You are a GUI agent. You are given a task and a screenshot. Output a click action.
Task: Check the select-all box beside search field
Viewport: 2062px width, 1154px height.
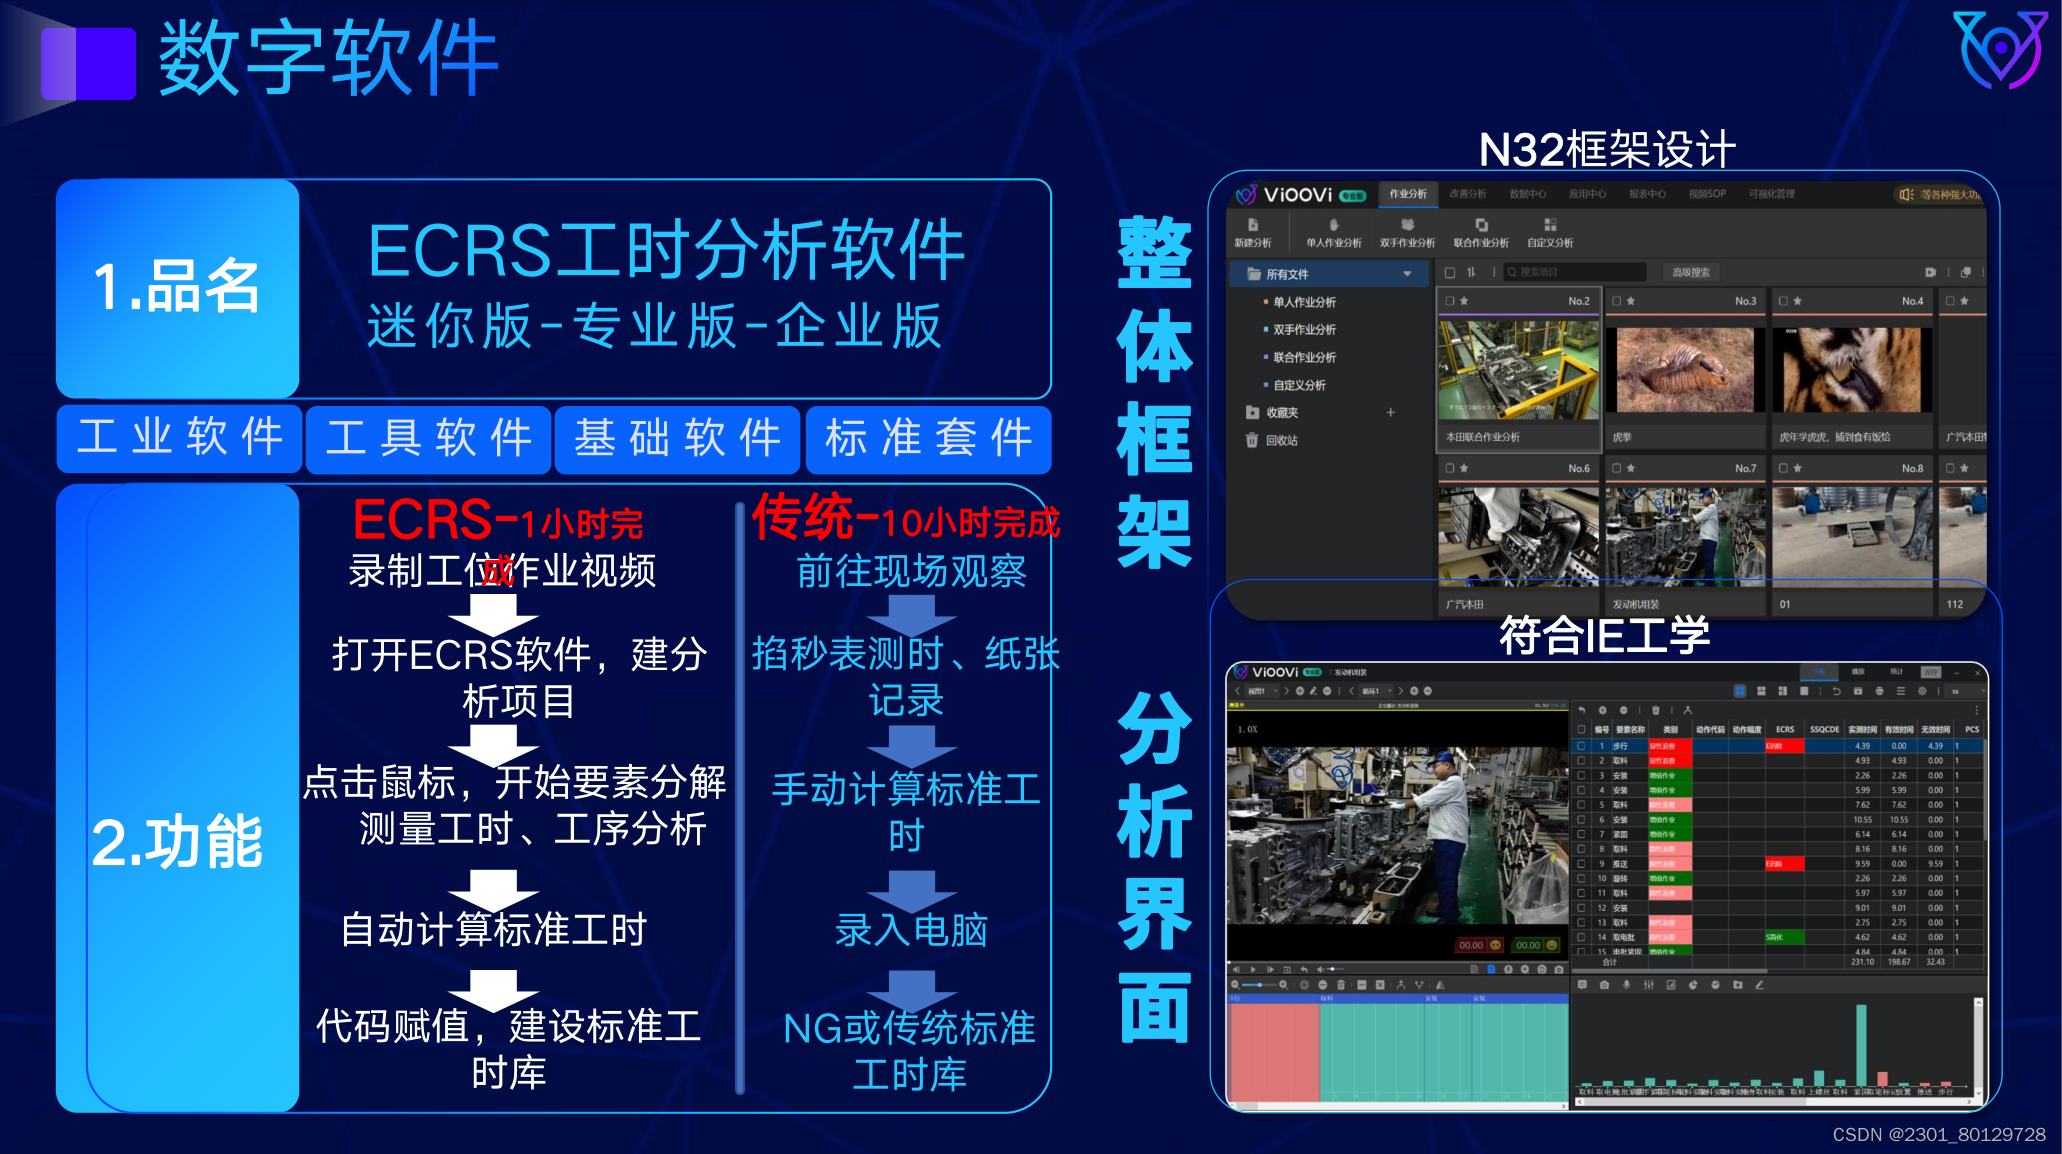(1450, 272)
